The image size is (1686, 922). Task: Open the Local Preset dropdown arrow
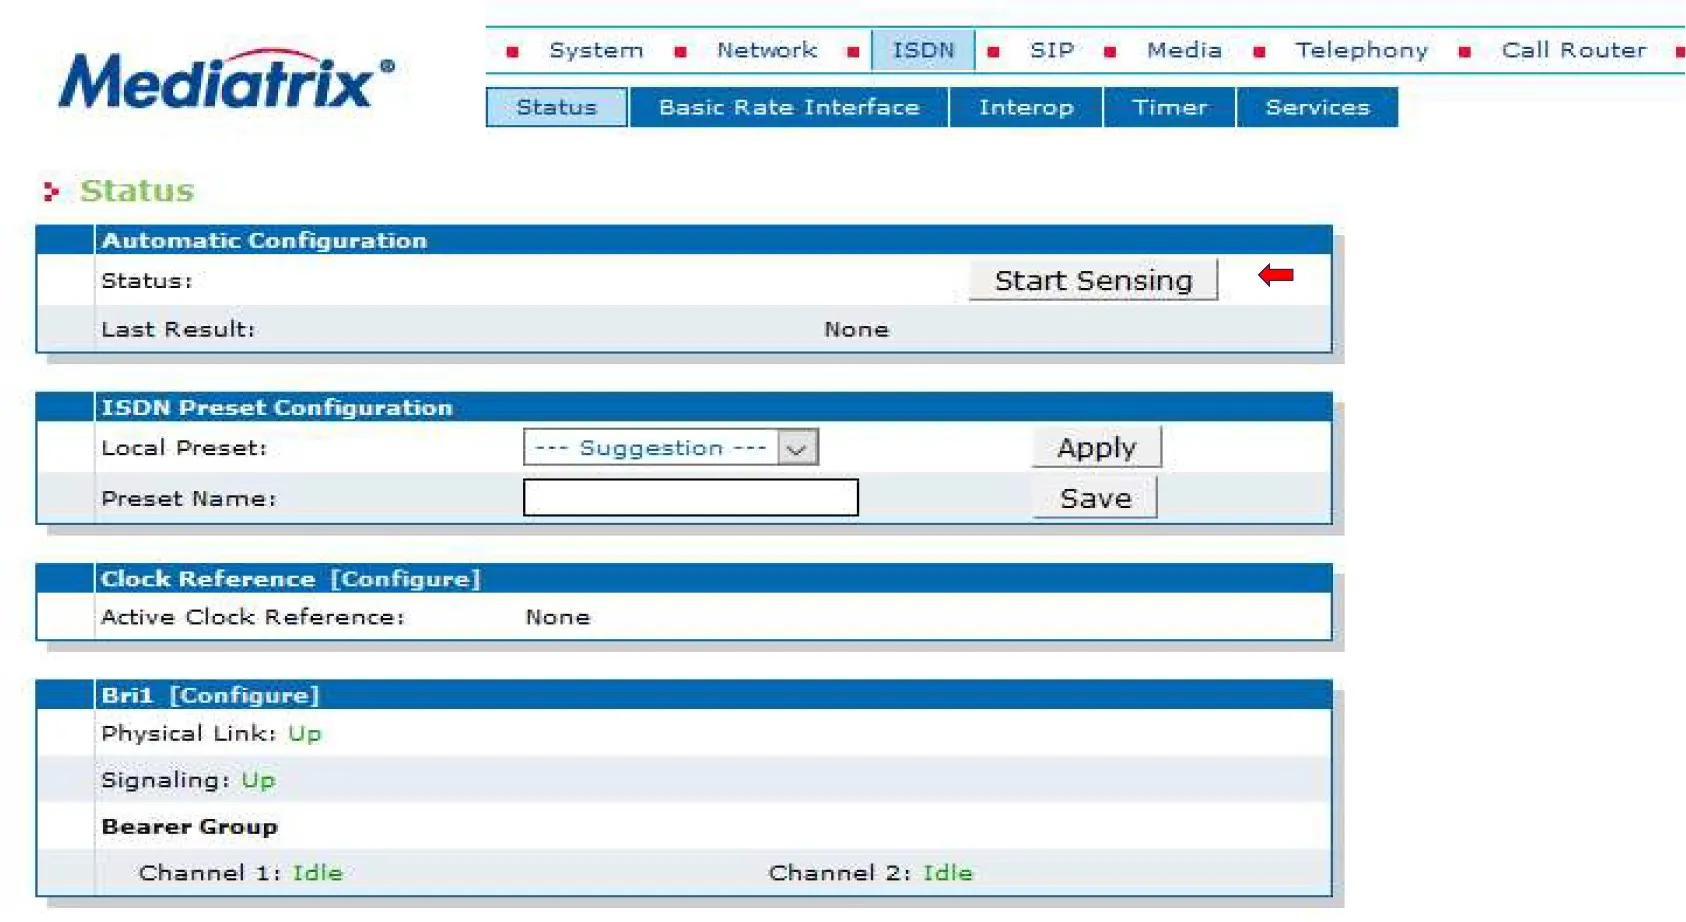pos(797,448)
